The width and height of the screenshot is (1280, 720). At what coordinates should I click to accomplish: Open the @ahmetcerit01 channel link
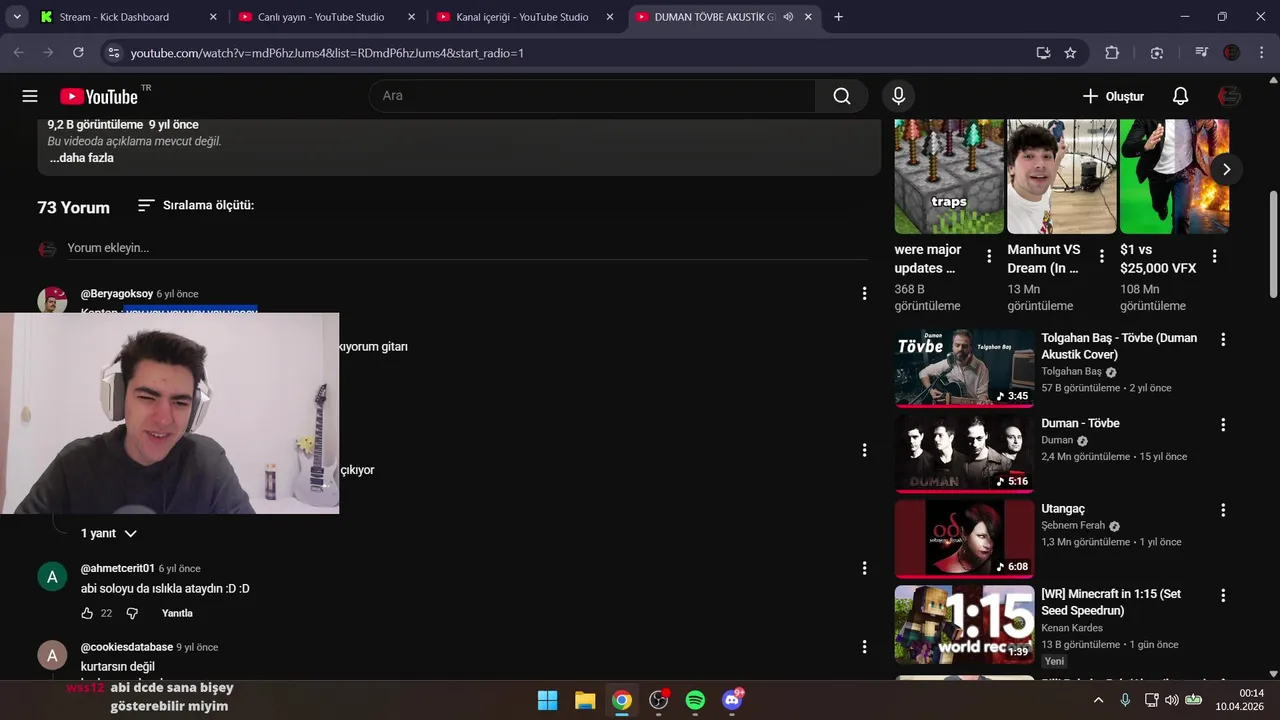(x=118, y=568)
